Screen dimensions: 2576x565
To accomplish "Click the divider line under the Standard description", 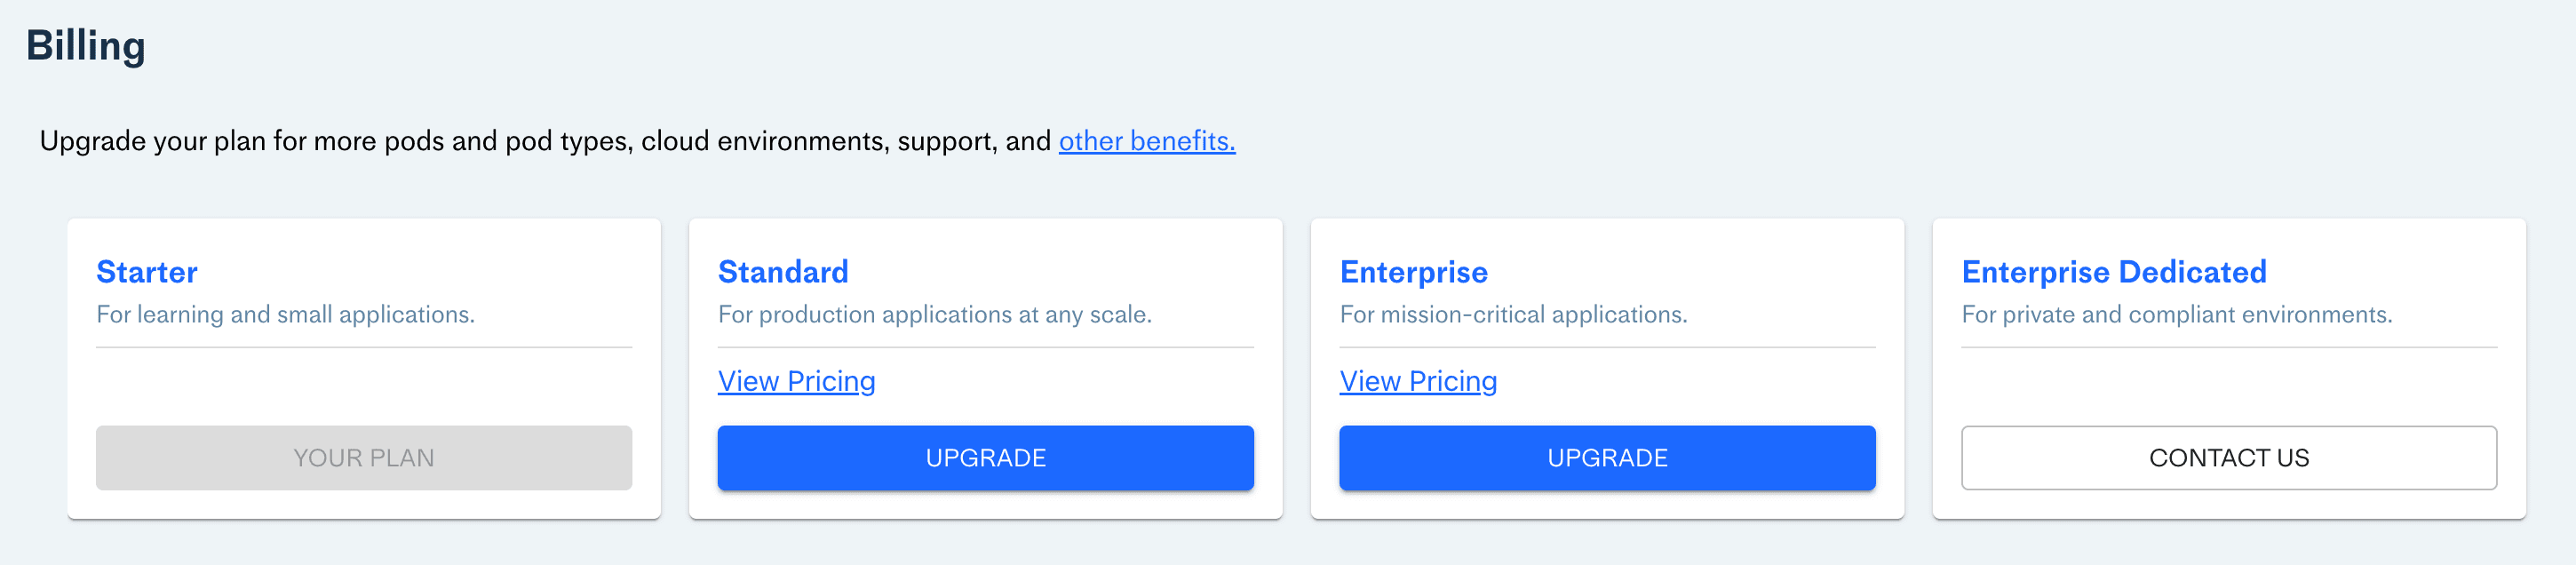I will click(x=985, y=348).
